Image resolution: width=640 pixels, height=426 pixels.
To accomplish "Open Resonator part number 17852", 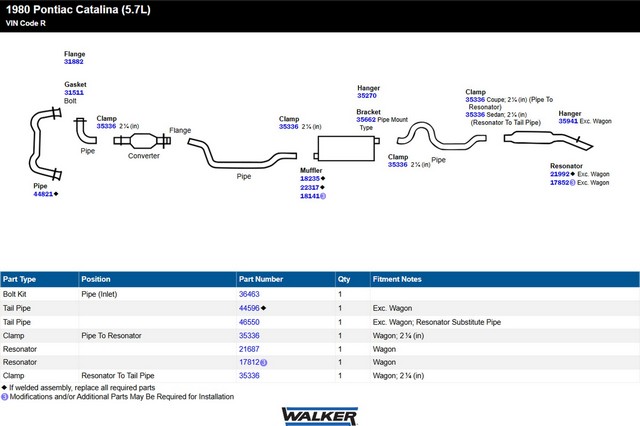I will 560,182.
